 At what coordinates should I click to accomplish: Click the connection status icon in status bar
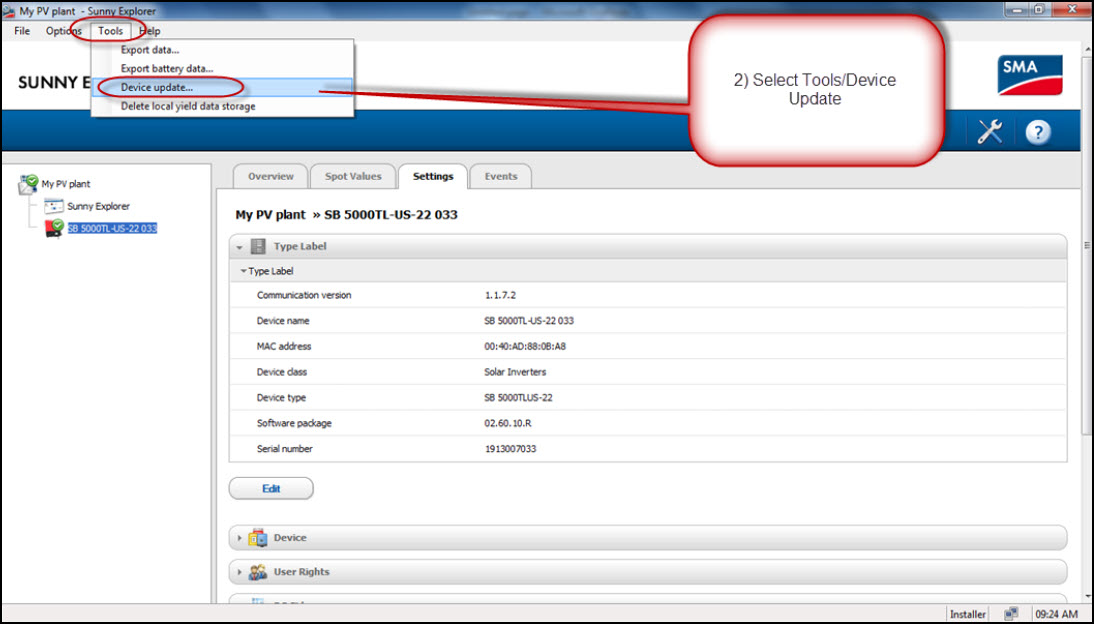tap(1010, 614)
